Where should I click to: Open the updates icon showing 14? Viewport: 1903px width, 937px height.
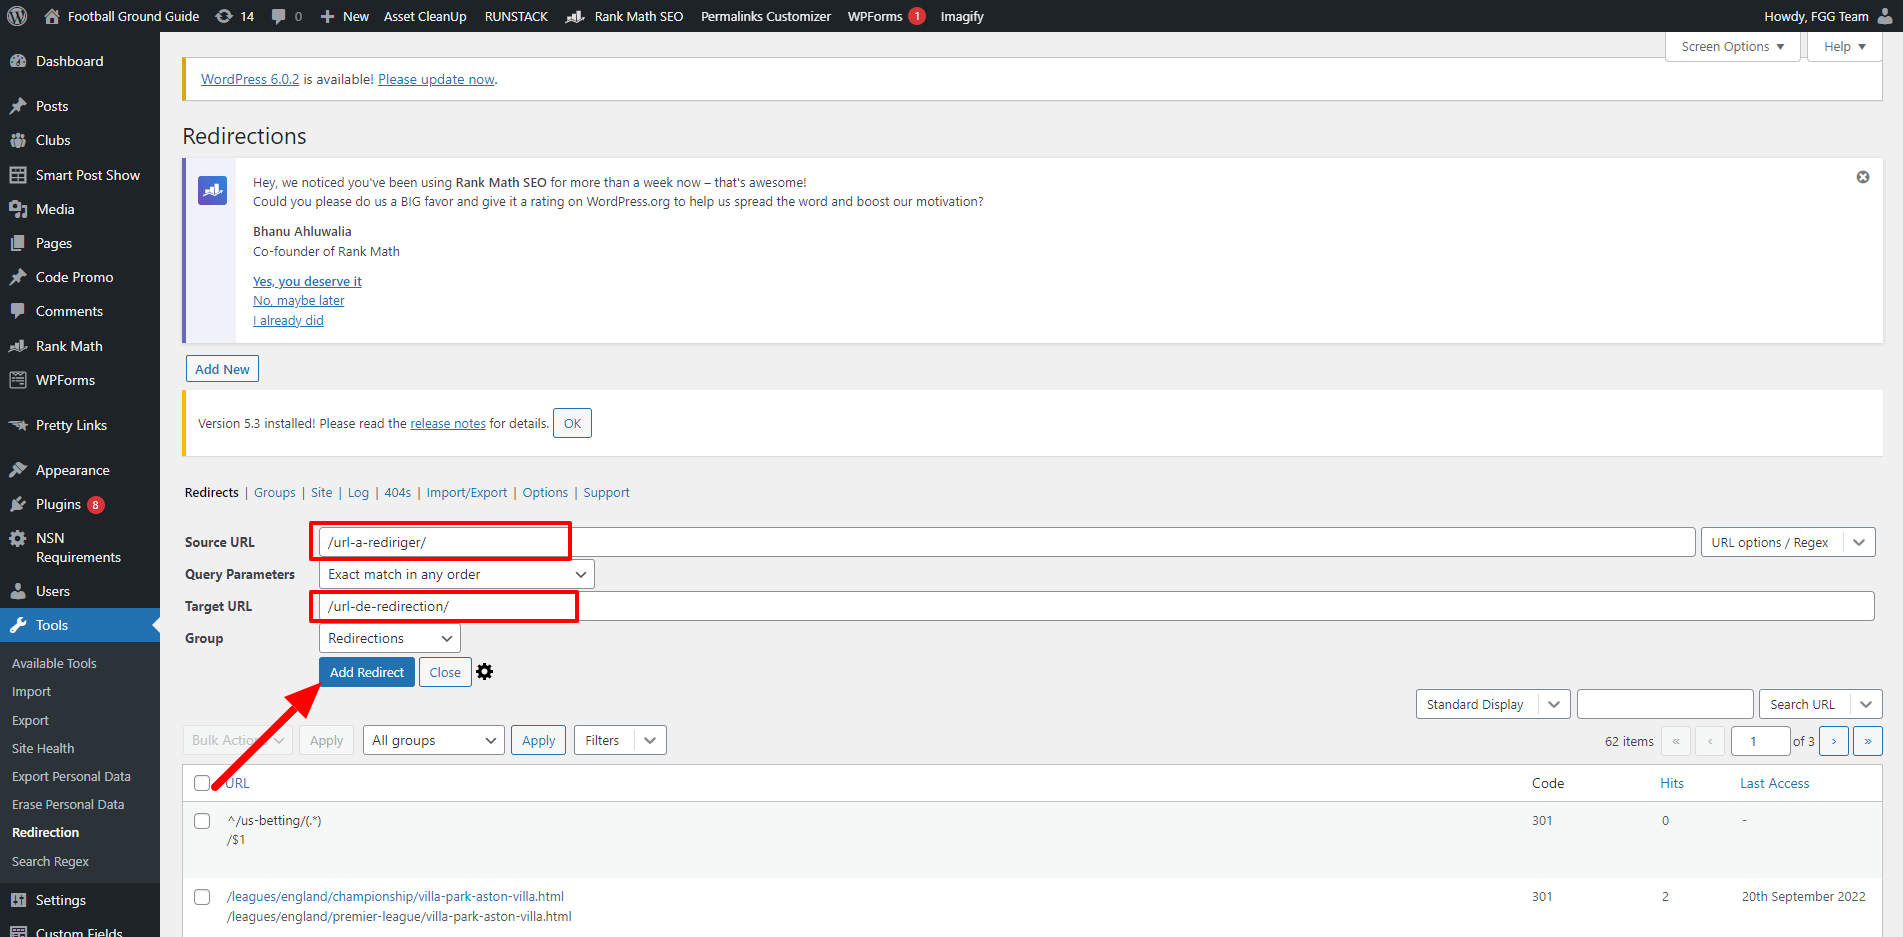[235, 16]
